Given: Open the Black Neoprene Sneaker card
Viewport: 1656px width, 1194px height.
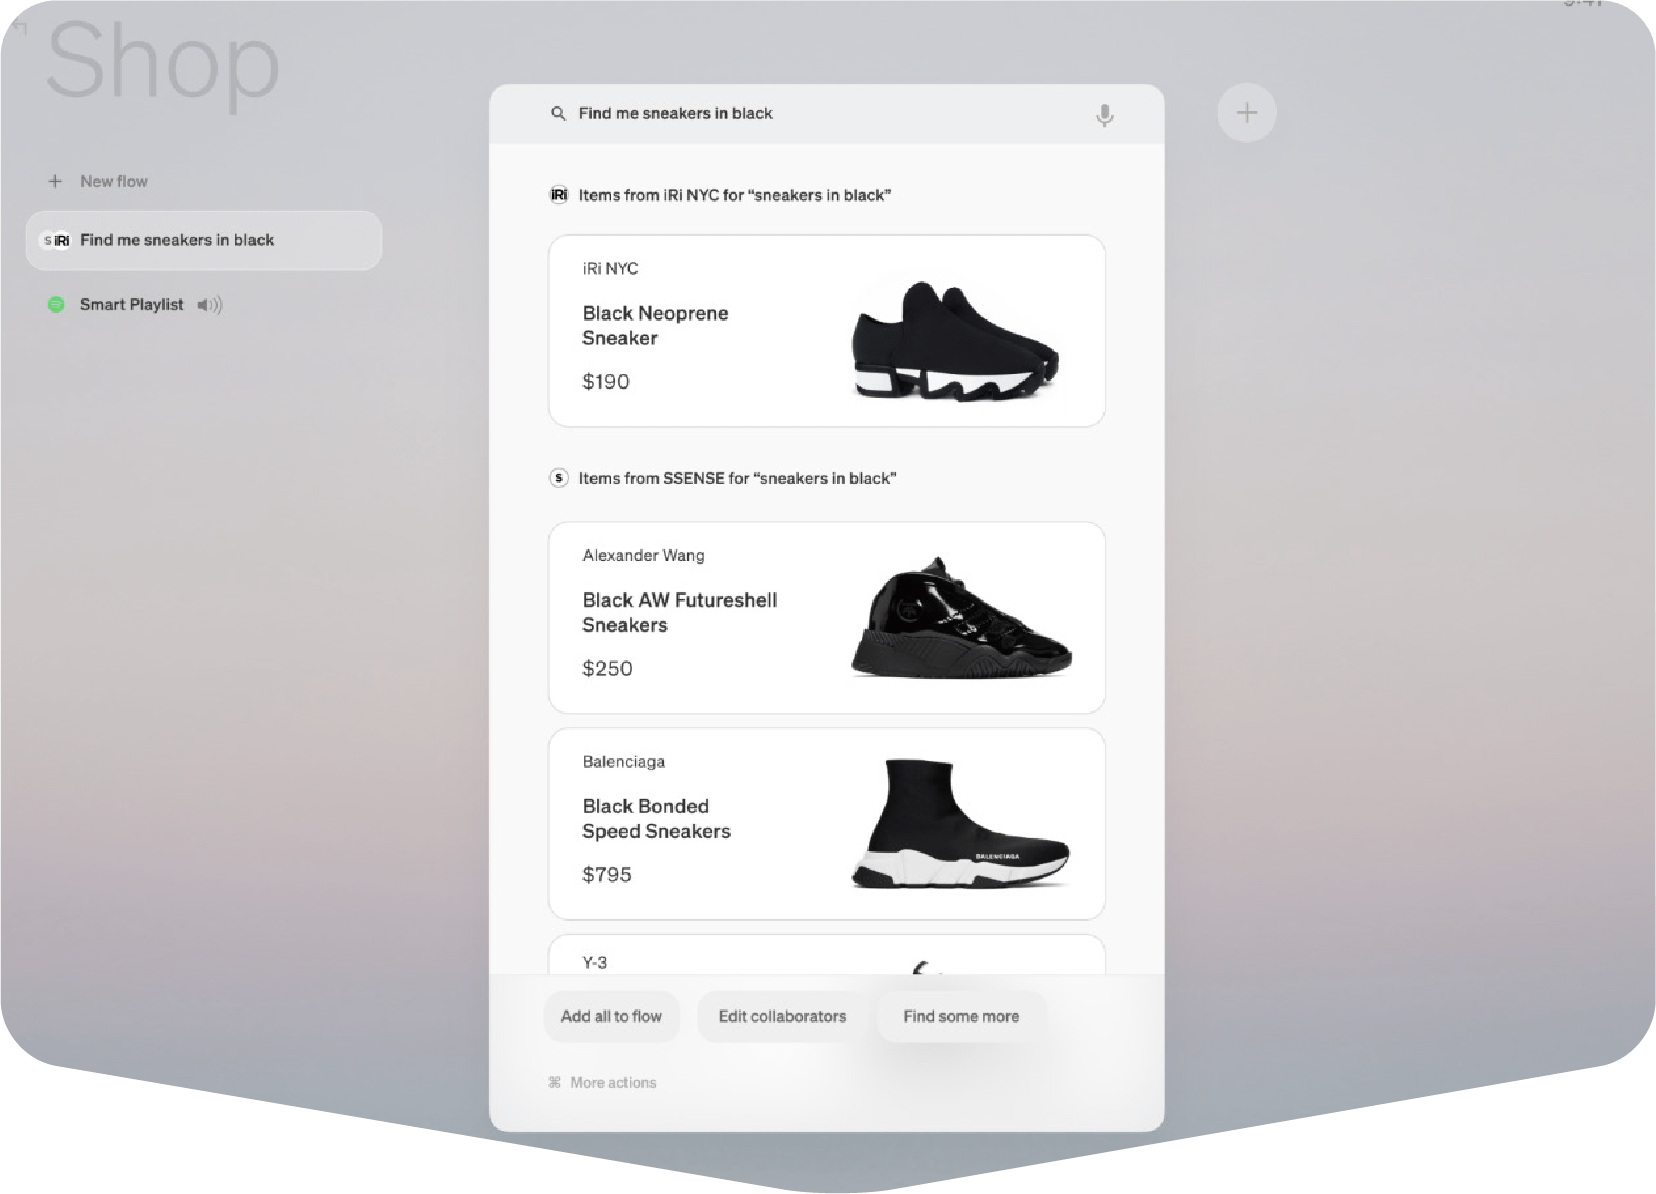Looking at the screenshot, I should click(826, 331).
